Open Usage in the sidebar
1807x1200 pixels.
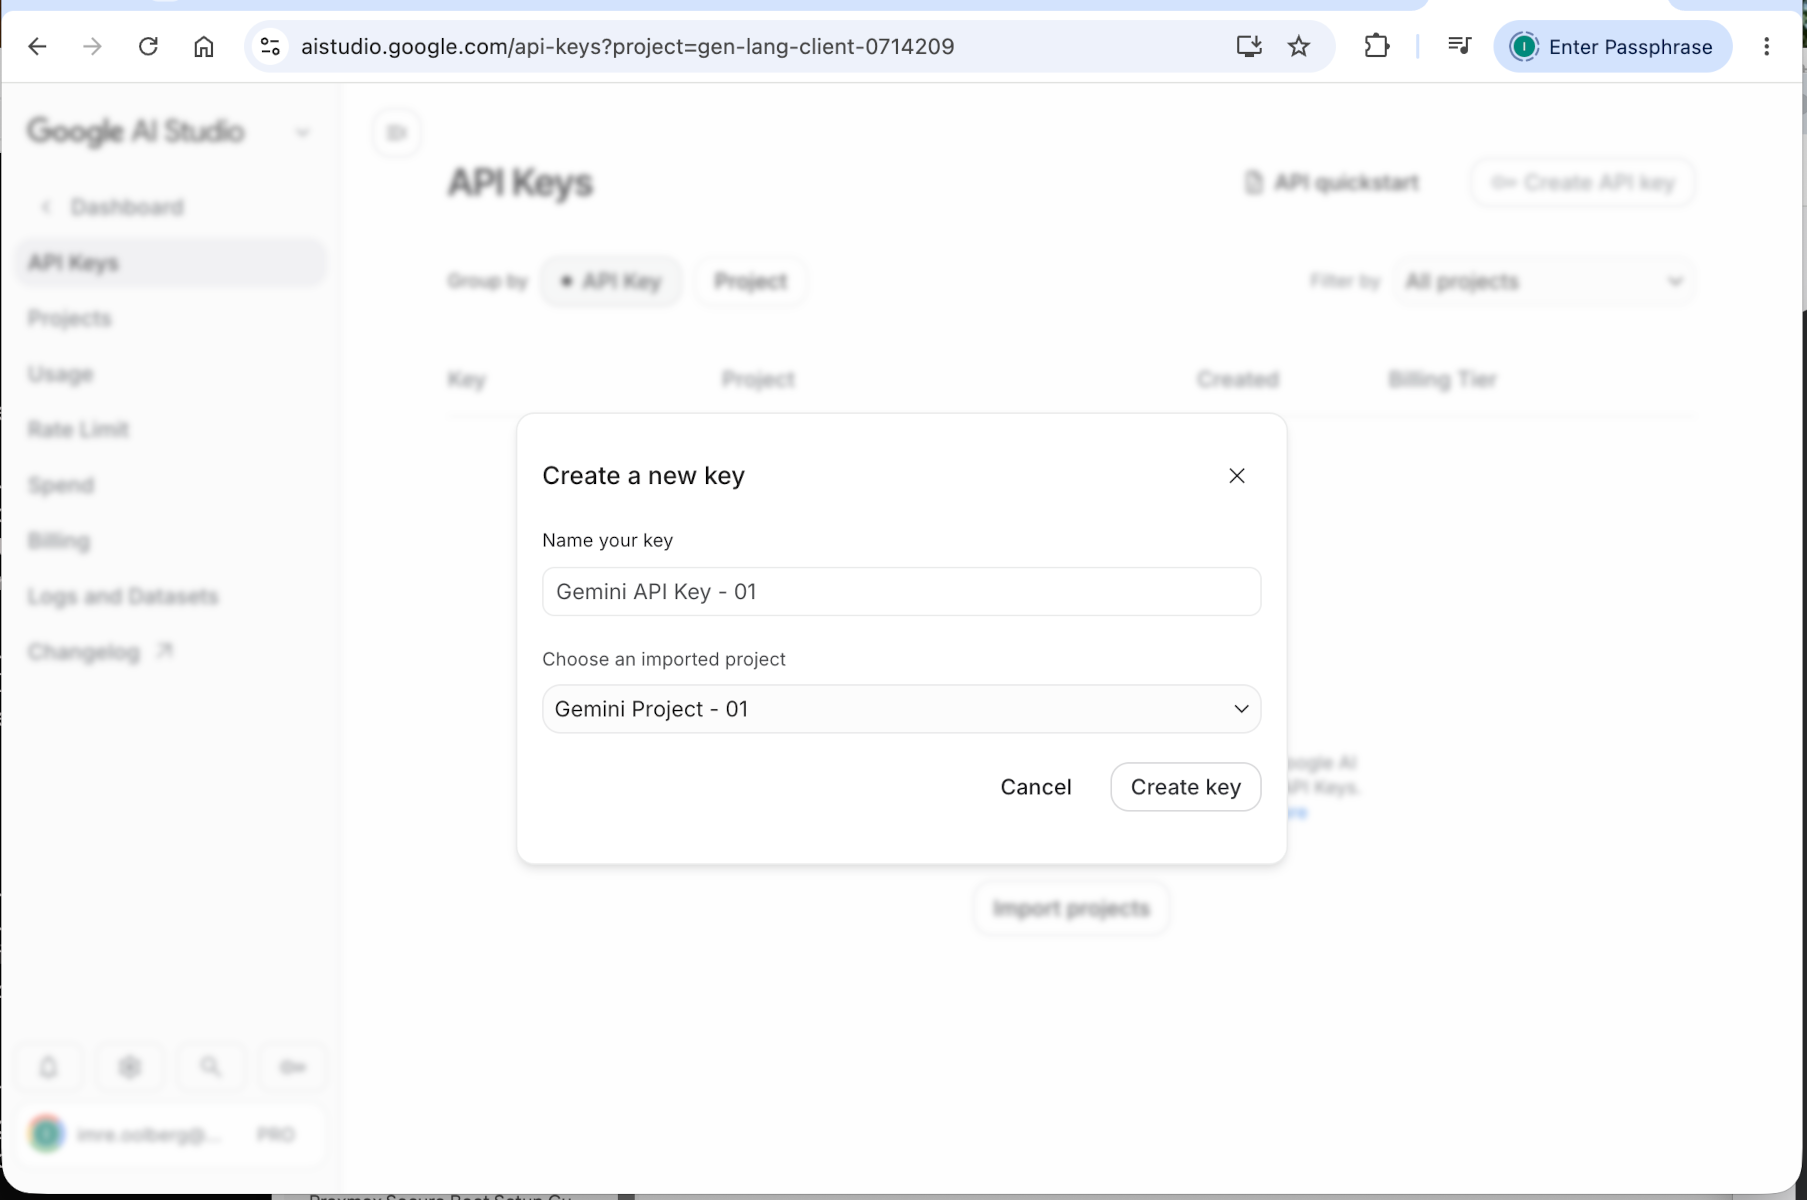pyautogui.click(x=60, y=374)
